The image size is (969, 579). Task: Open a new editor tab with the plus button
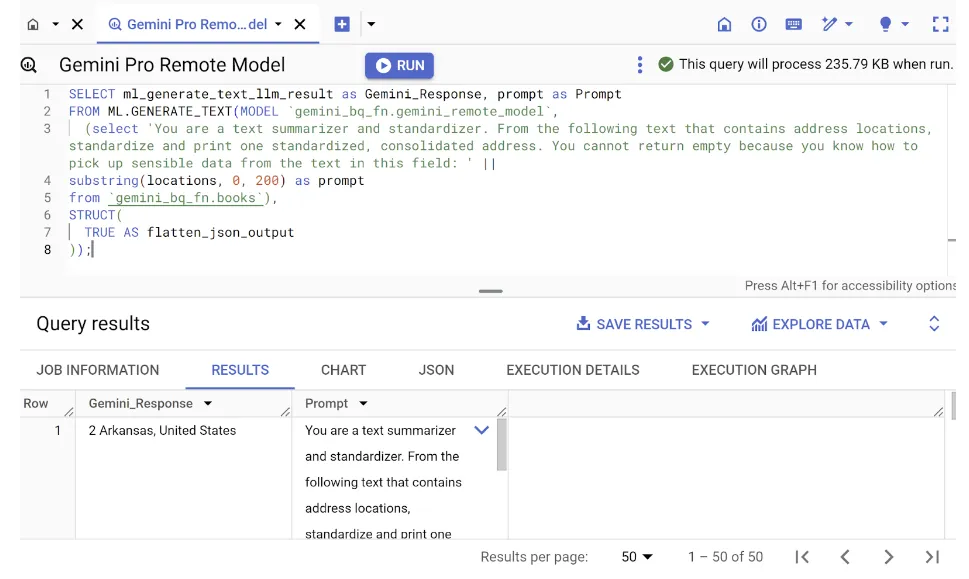[x=341, y=23]
